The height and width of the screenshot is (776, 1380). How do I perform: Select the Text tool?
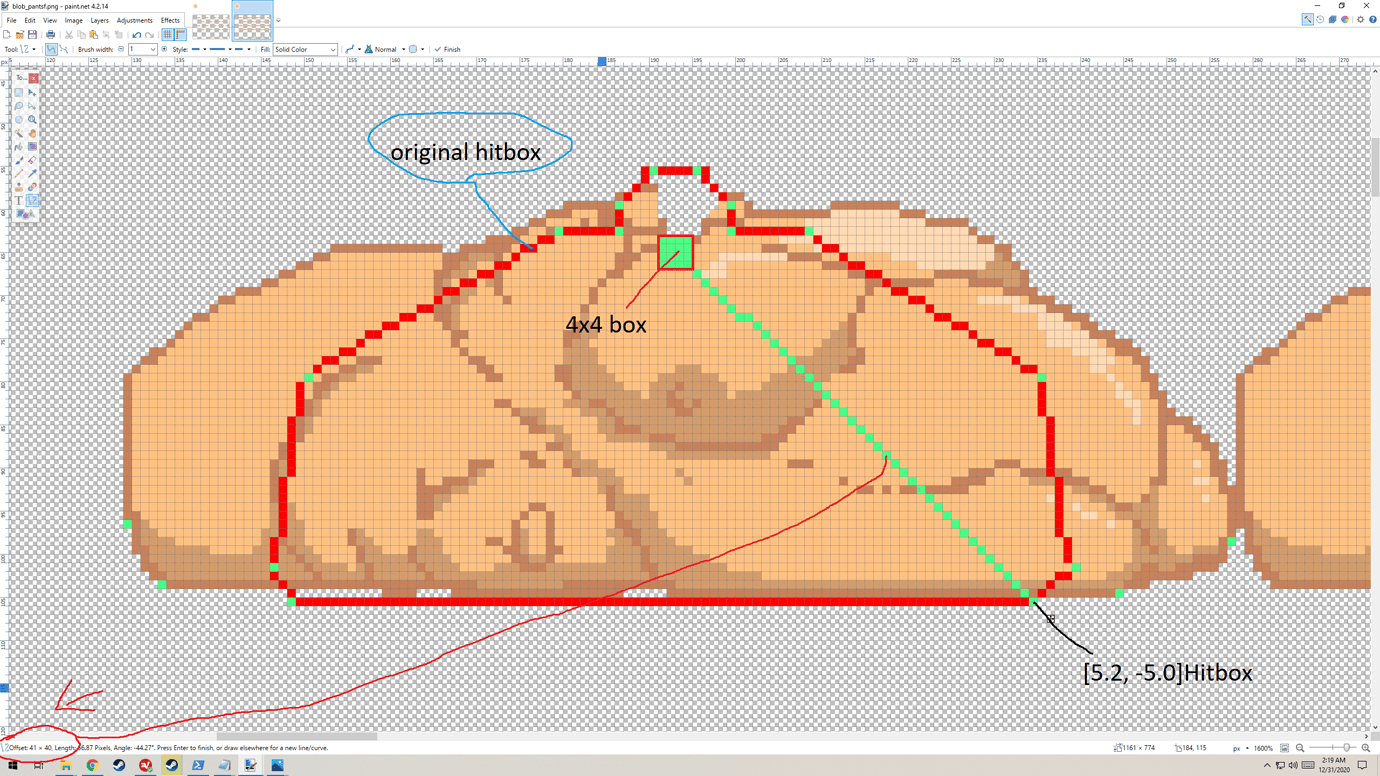[19, 201]
